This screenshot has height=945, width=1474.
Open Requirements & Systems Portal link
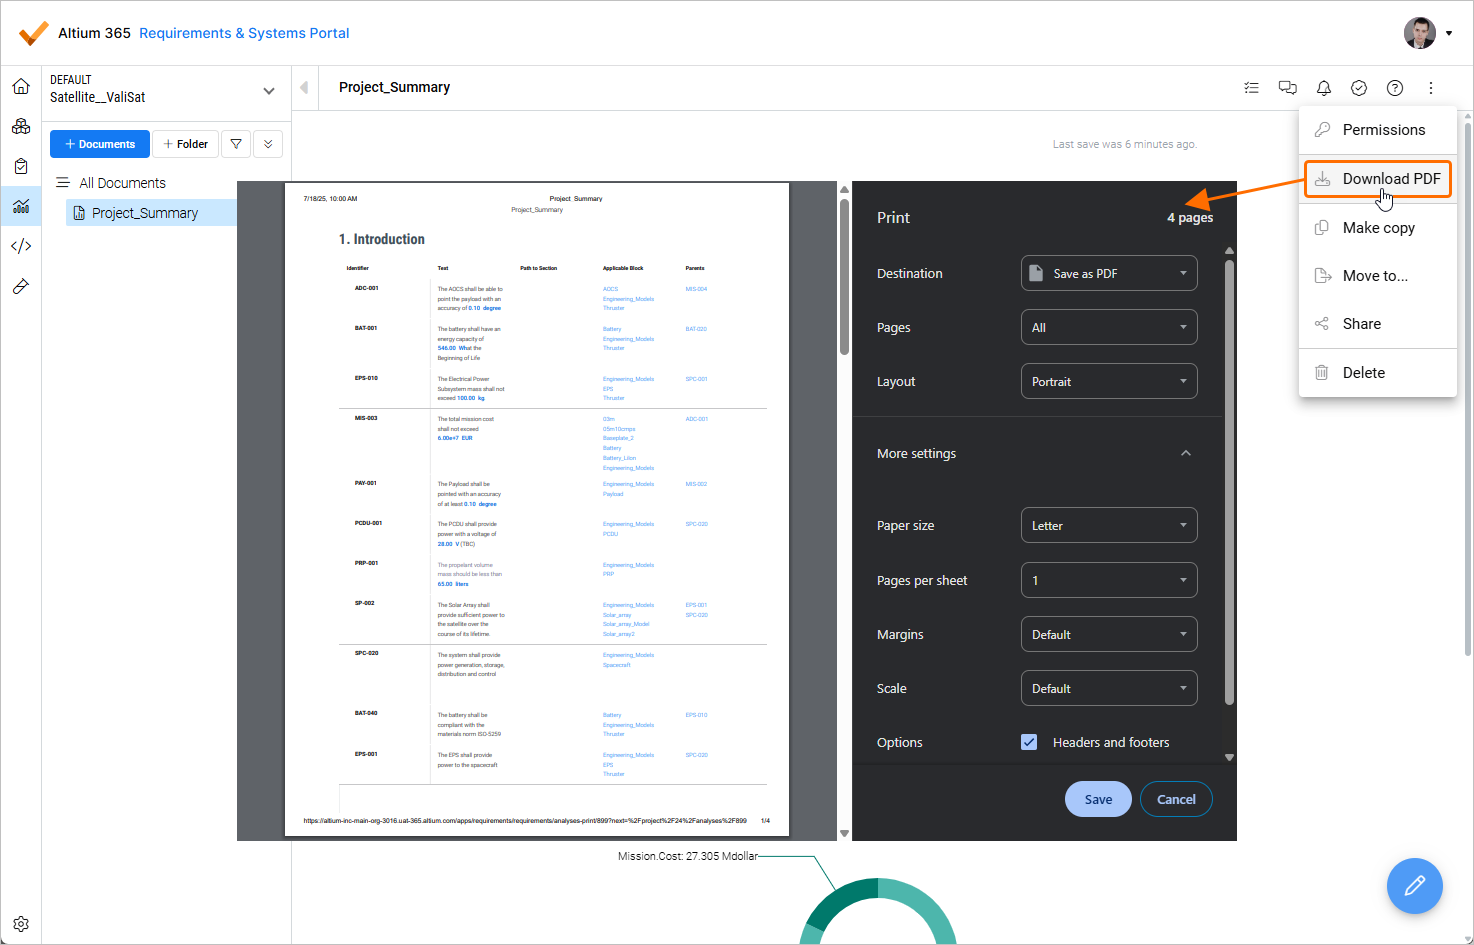pyautogui.click(x=244, y=33)
